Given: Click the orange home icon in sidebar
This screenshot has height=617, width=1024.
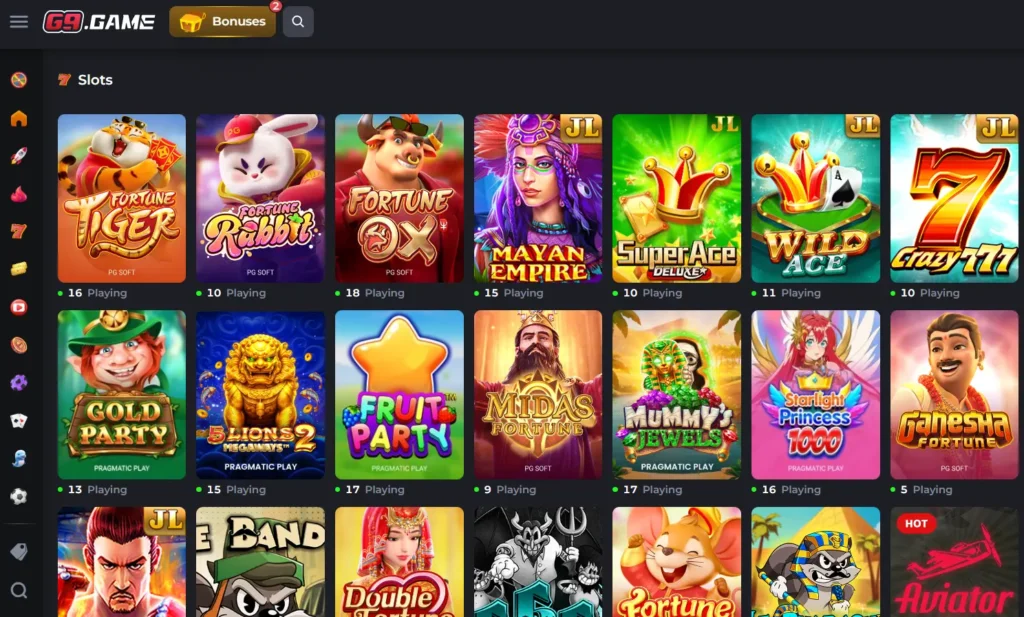Looking at the screenshot, I should [19, 118].
